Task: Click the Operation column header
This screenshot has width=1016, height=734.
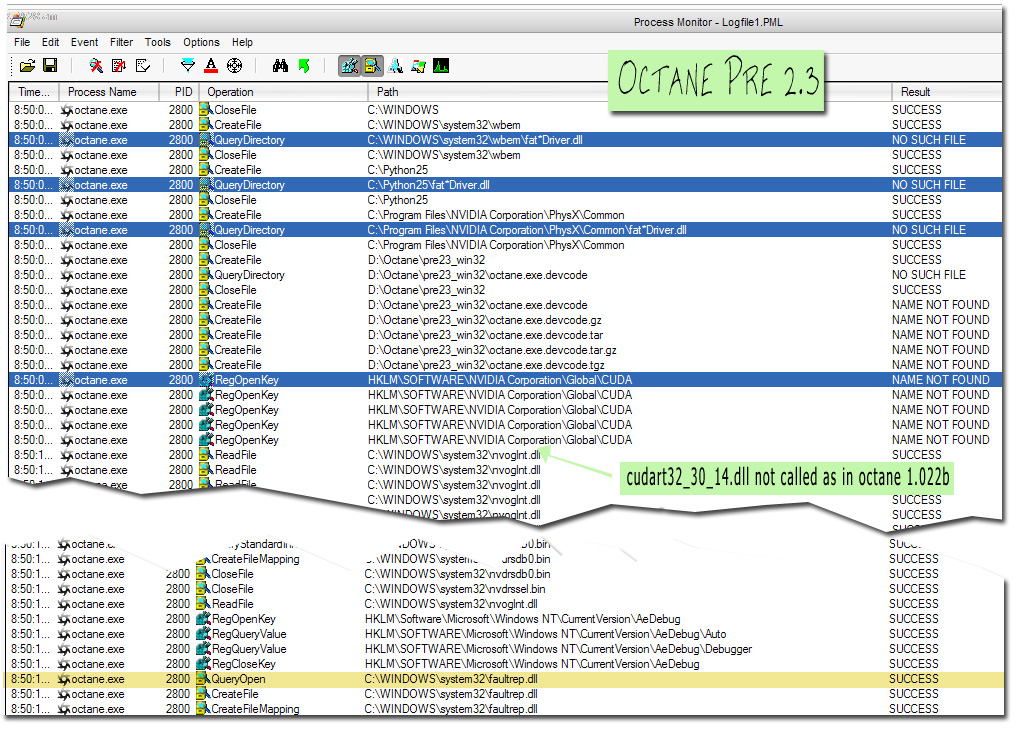Action: (x=284, y=92)
